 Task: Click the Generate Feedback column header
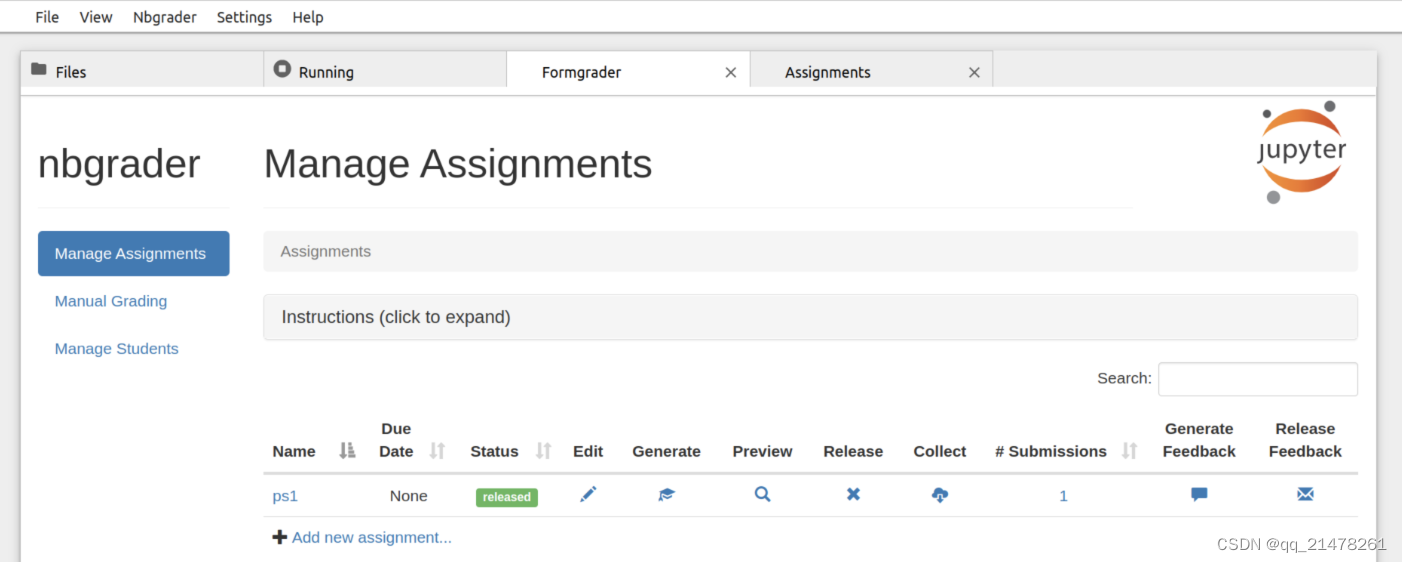pos(1199,440)
